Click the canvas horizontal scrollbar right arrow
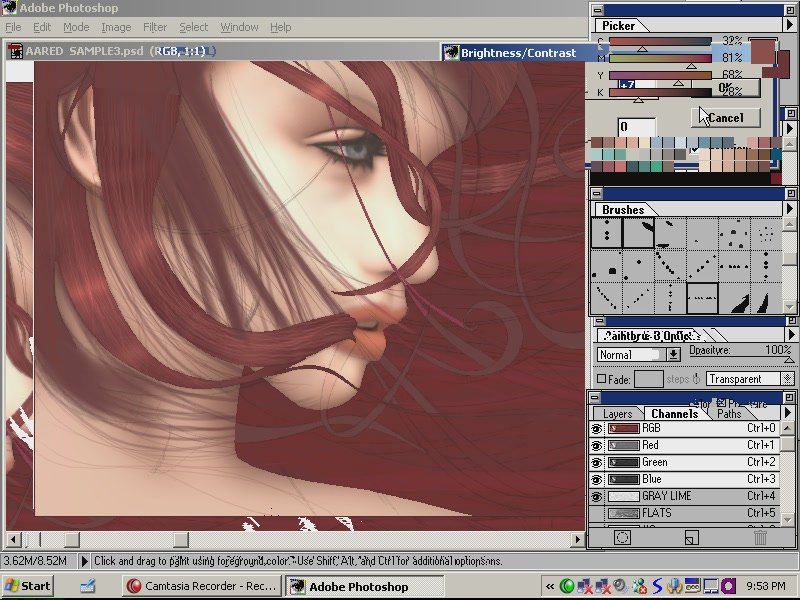This screenshot has width=800, height=600. [x=578, y=539]
